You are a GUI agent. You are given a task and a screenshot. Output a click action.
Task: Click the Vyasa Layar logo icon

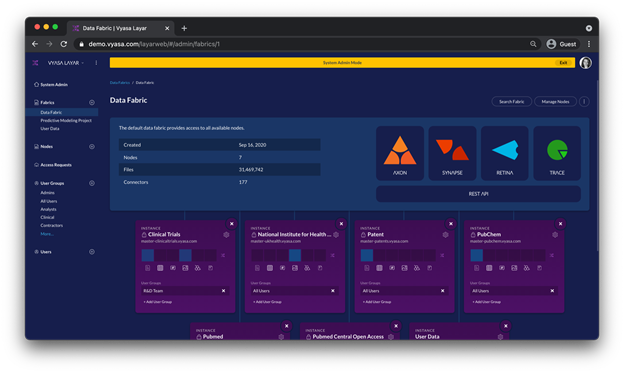point(35,63)
